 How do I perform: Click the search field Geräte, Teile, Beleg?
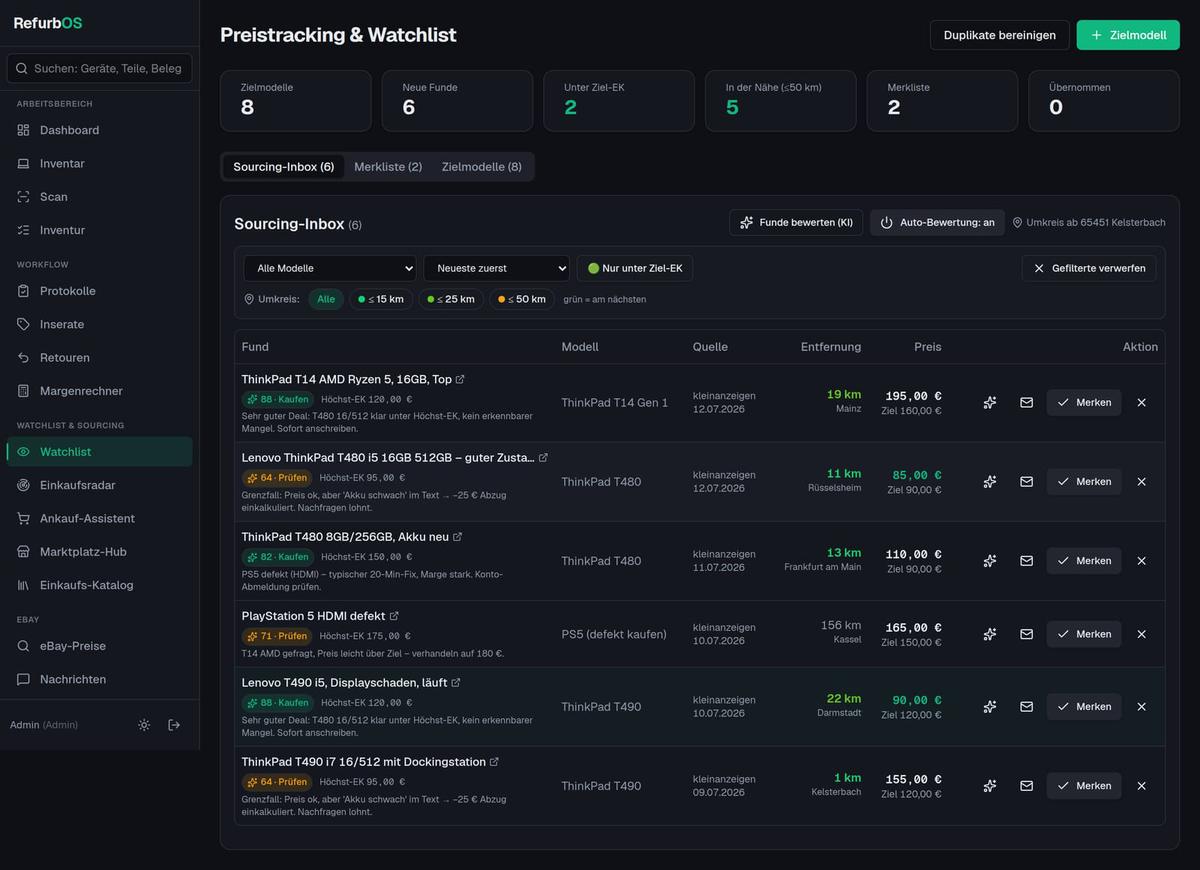(100, 68)
